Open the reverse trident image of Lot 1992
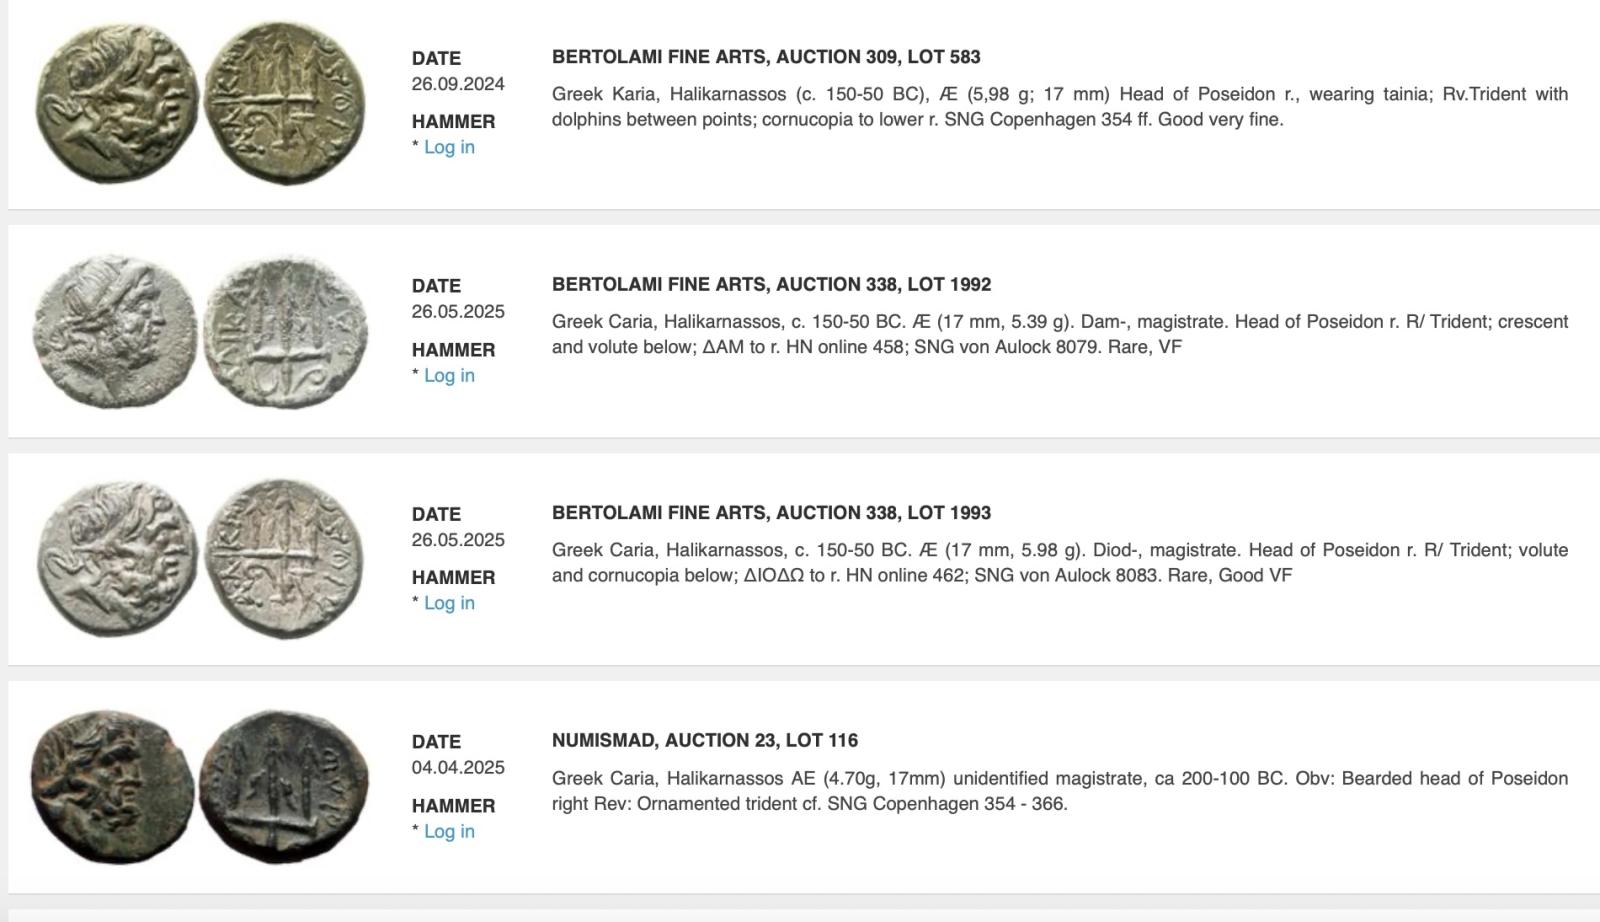This screenshot has height=922, width=1600. click(x=285, y=332)
